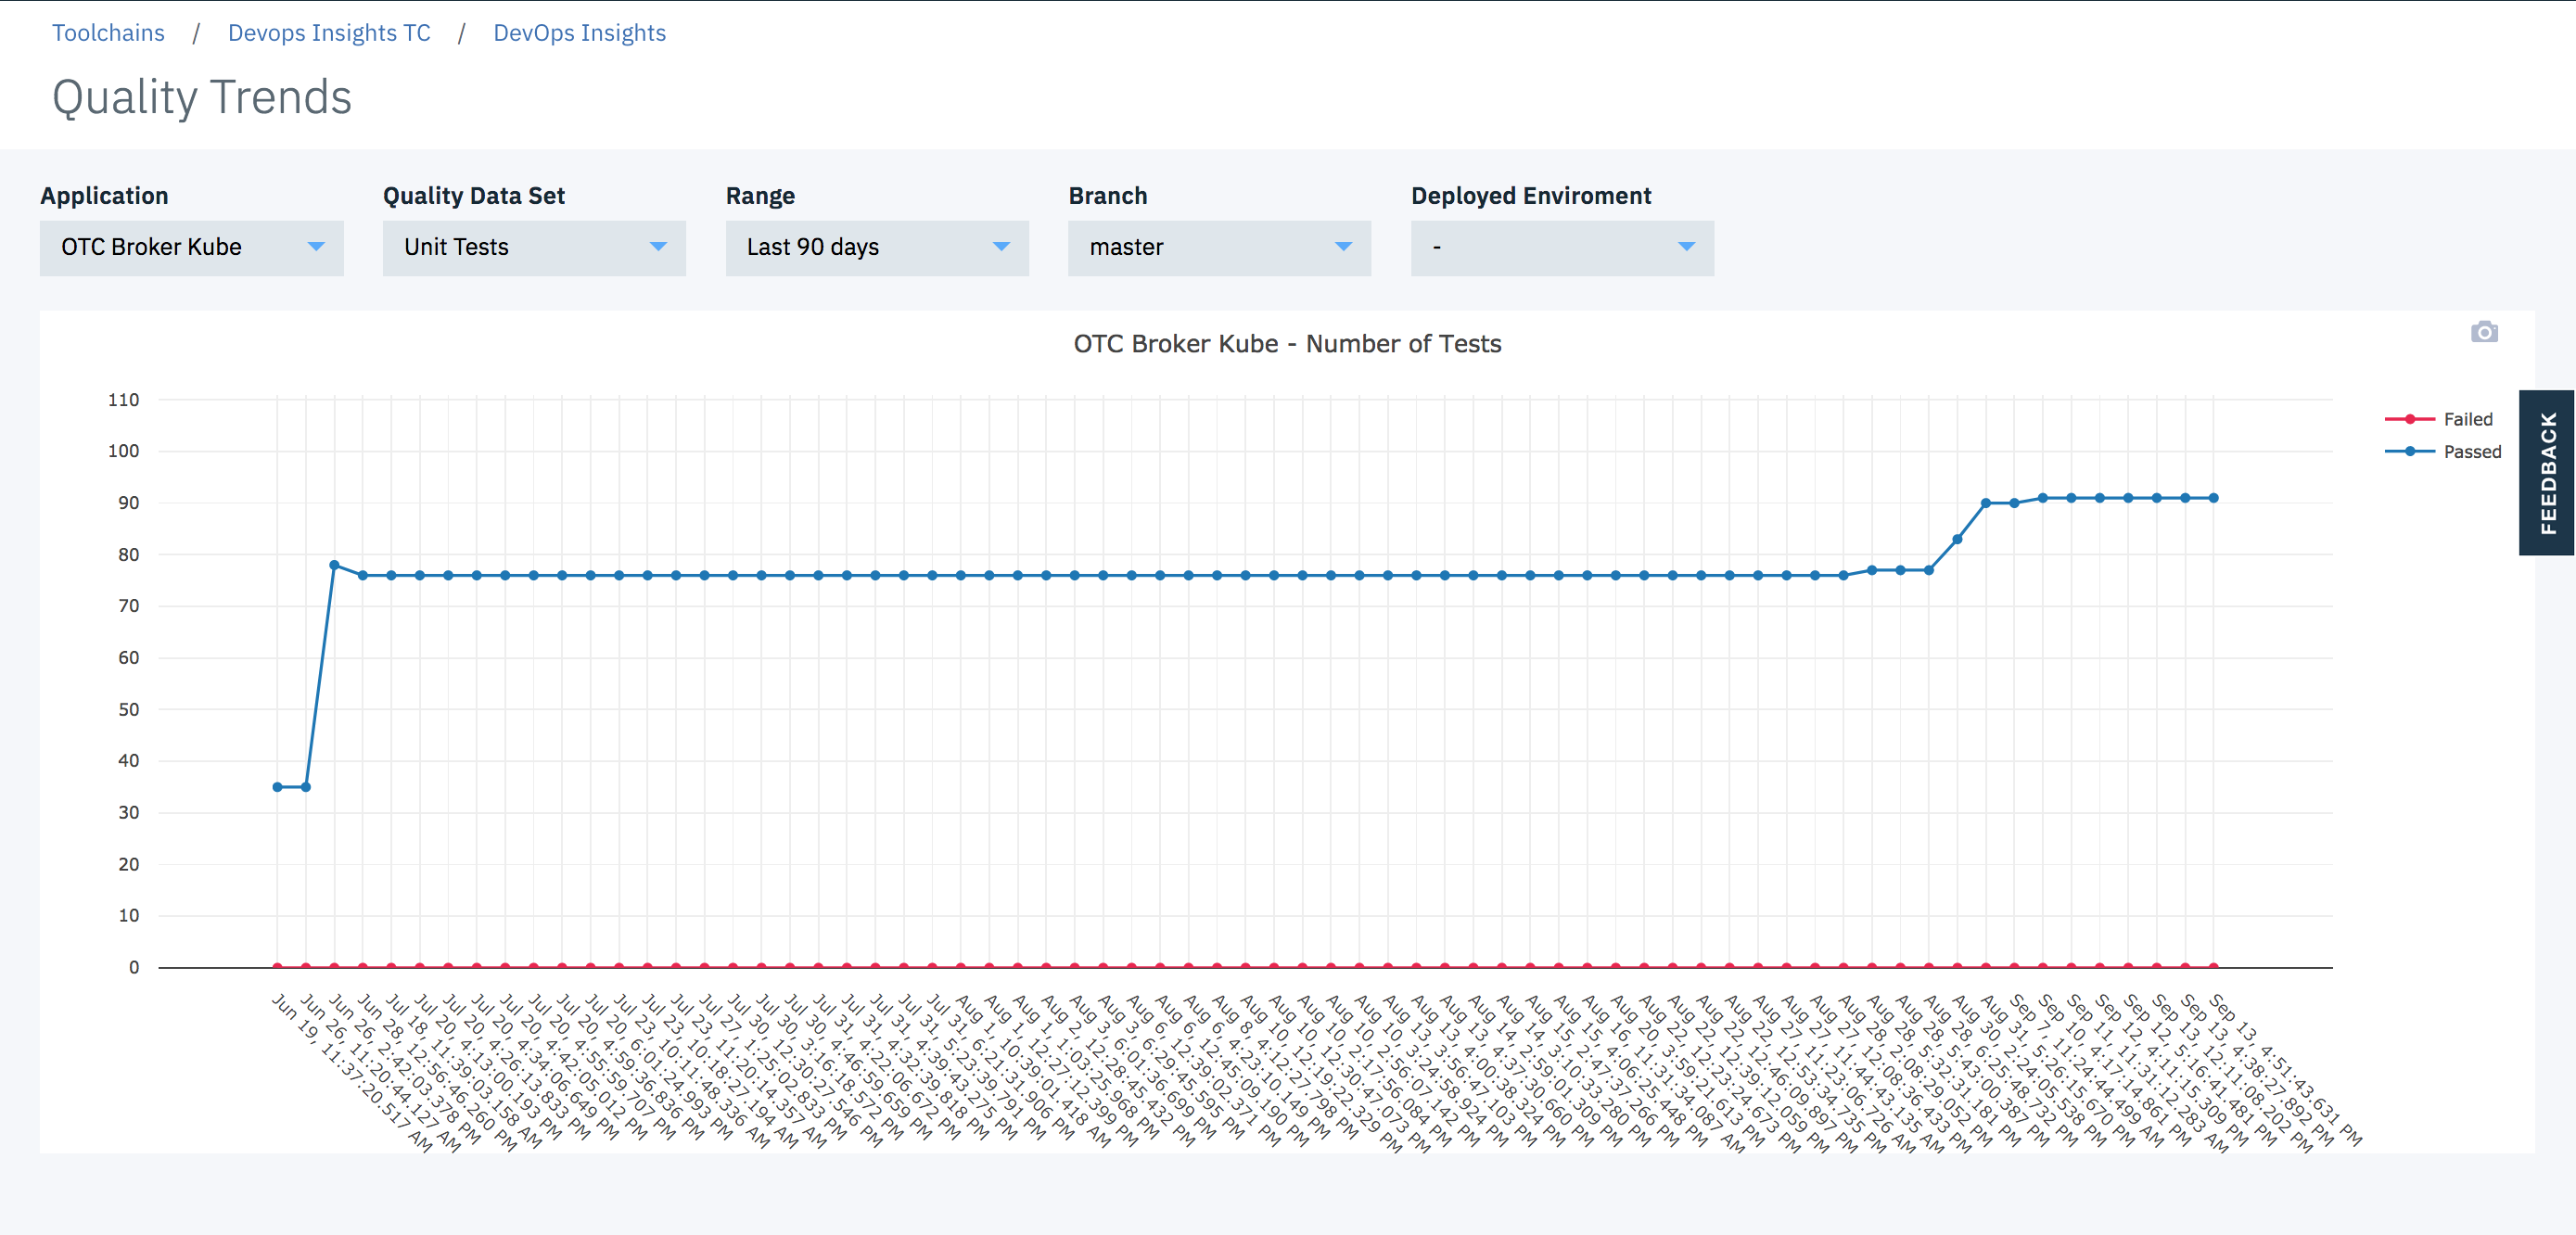
Task: Navigate to the DevOps Insights breadcrumb link
Action: tap(579, 33)
